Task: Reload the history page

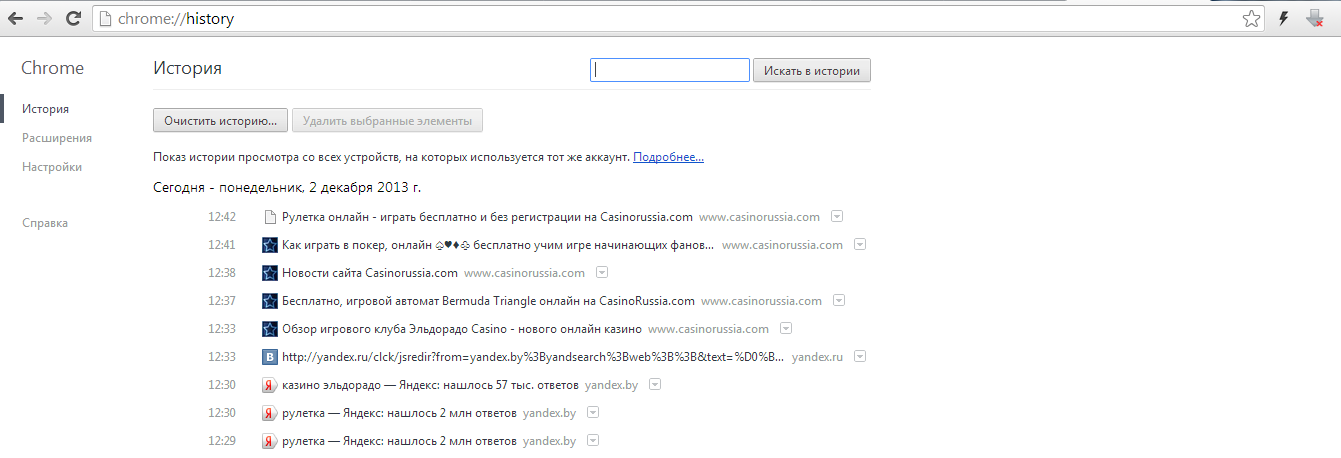Action: coord(73,18)
